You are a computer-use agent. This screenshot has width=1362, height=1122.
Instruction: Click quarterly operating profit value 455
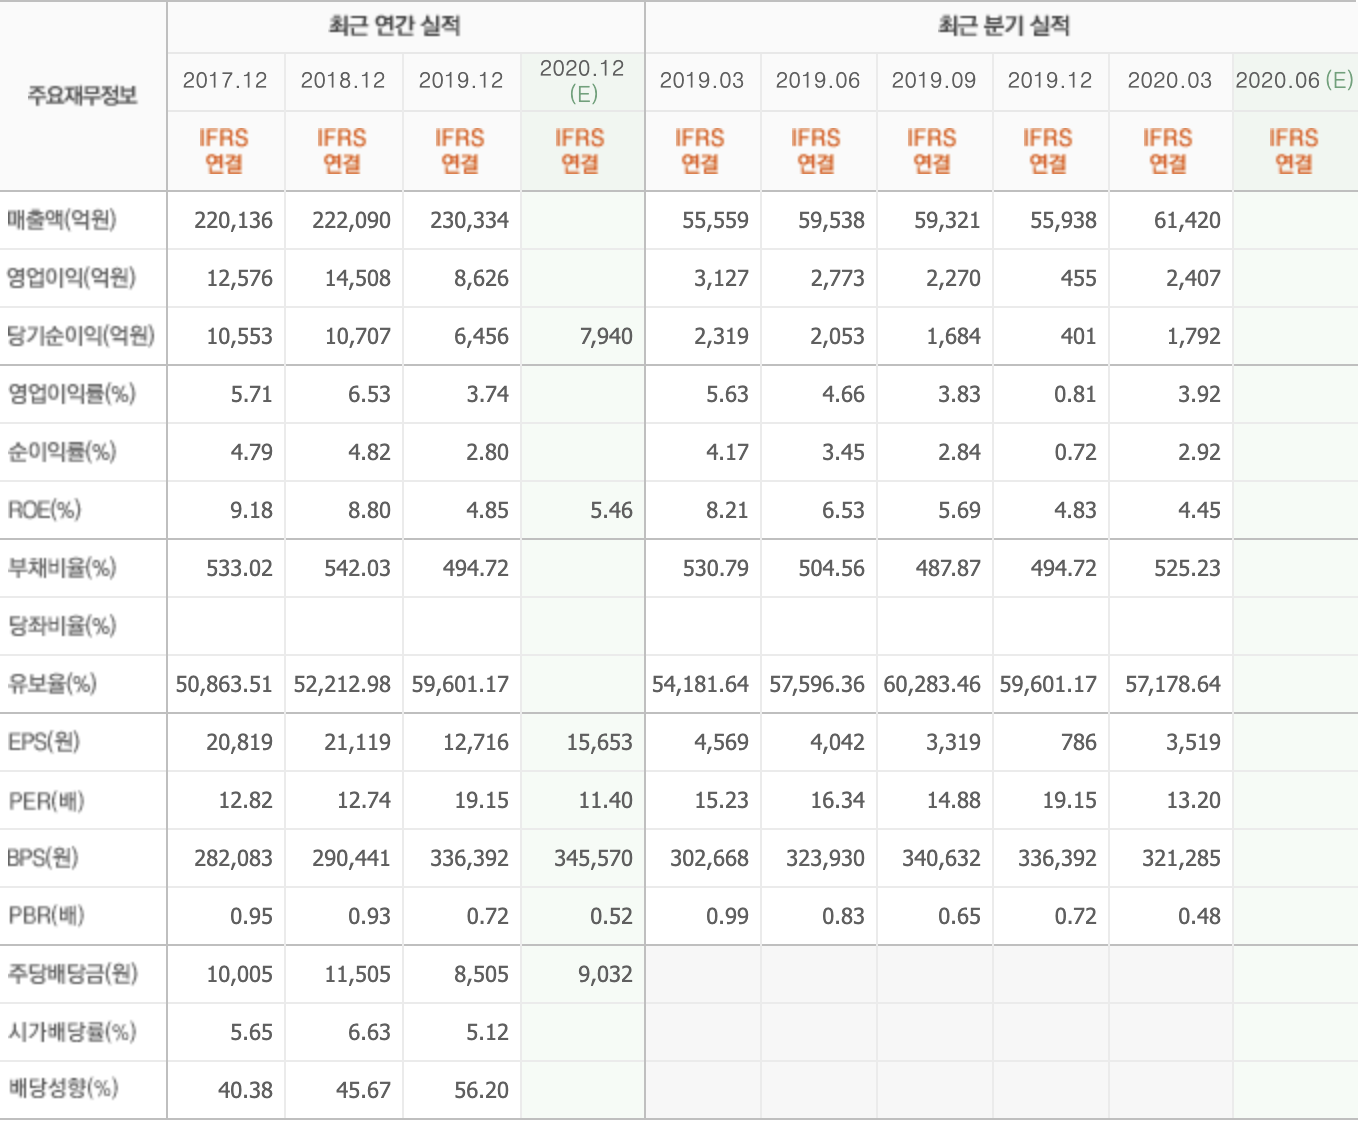point(1078,279)
